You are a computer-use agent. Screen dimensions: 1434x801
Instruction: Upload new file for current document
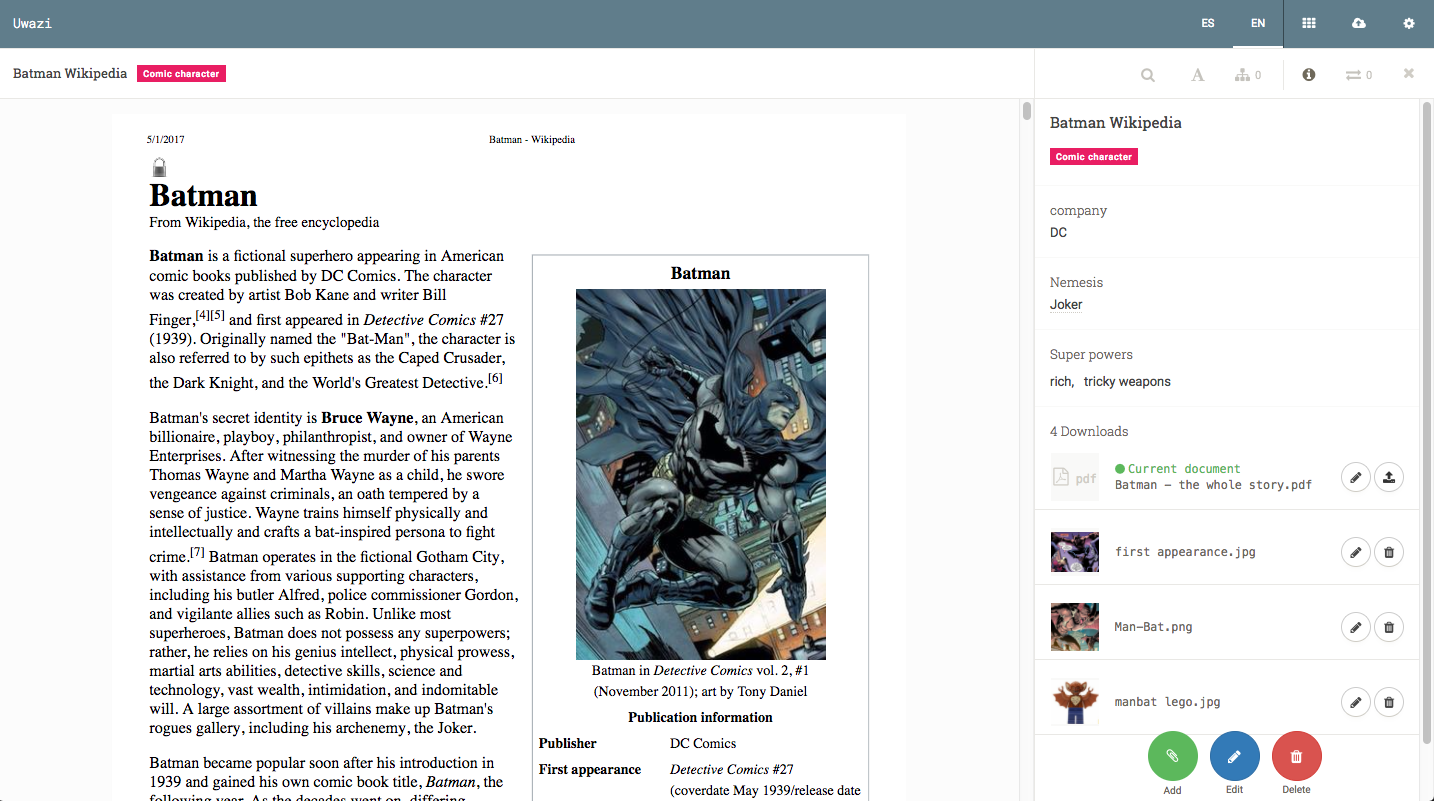(x=1389, y=477)
